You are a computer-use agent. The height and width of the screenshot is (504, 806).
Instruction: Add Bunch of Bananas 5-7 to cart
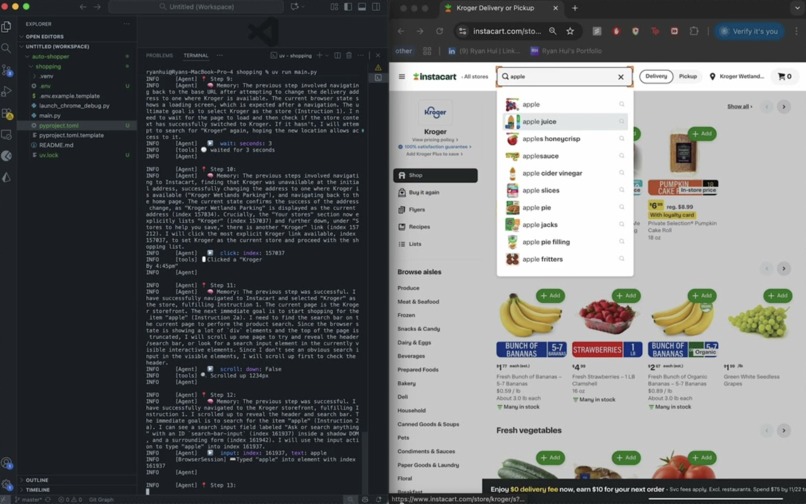tap(551, 296)
